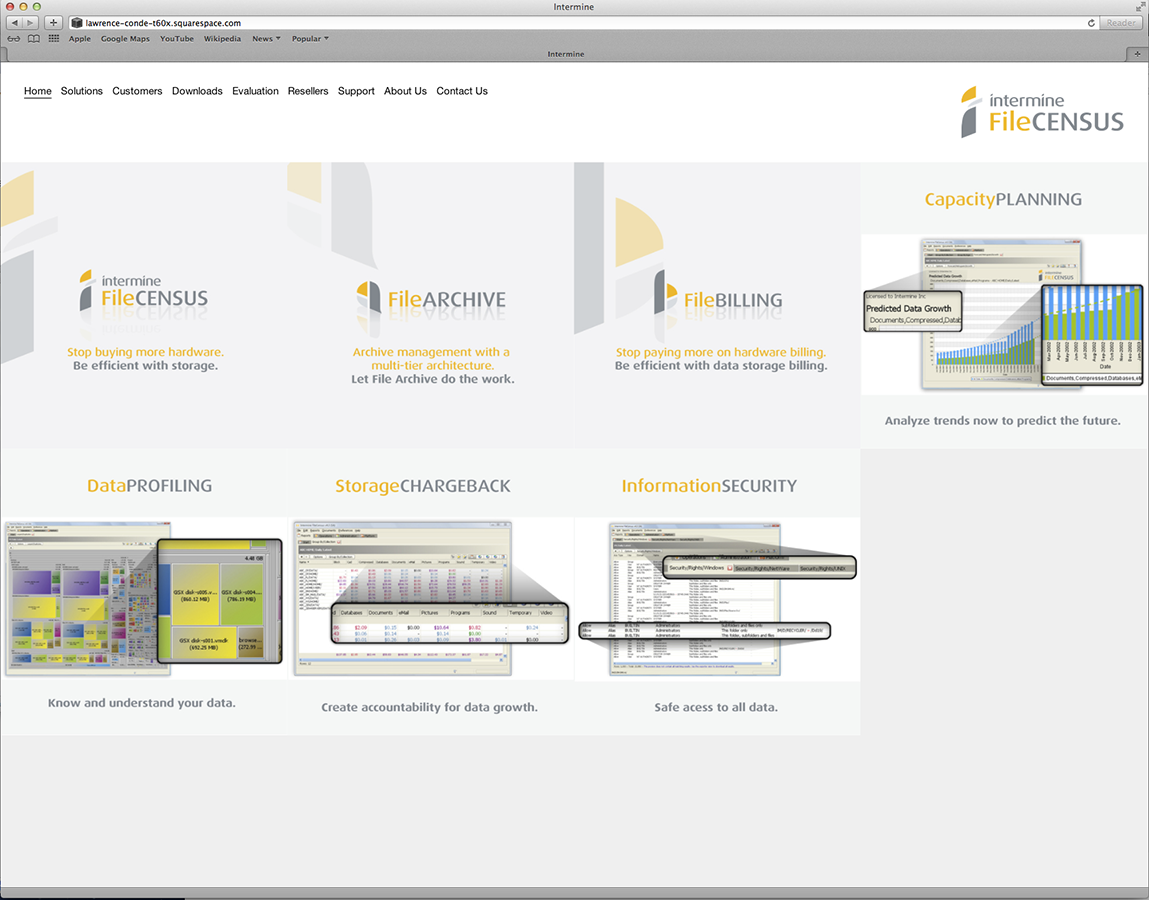The image size is (1149, 900).
Task: Open the Customers nav item
Action: tap(137, 91)
